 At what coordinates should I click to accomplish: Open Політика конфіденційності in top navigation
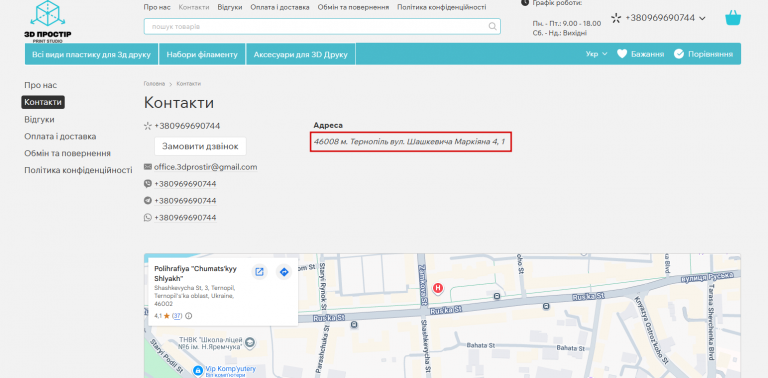[442, 7]
